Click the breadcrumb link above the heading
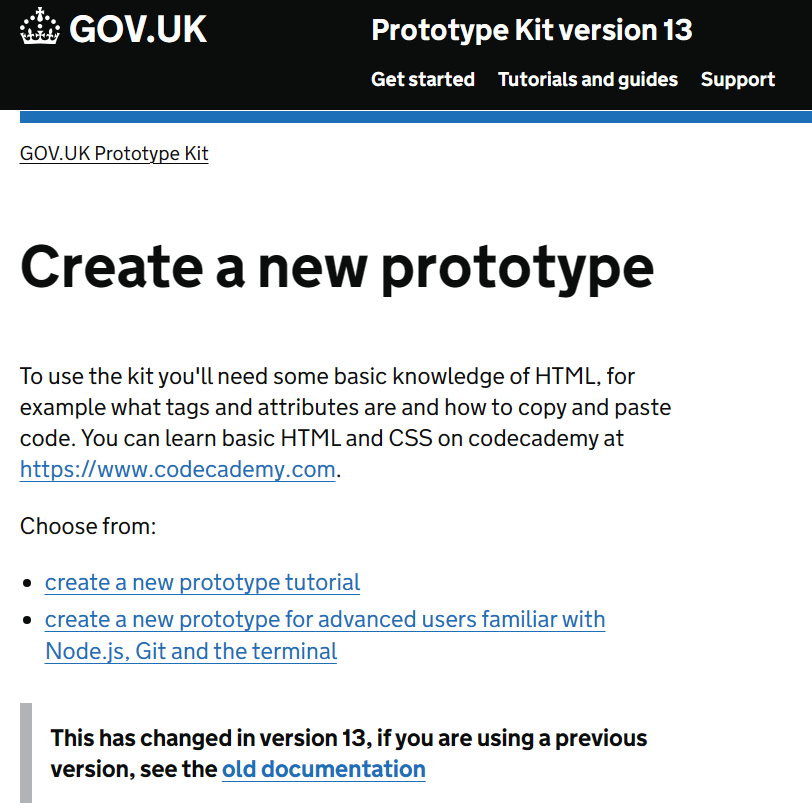This screenshot has width=812, height=812. point(113,153)
